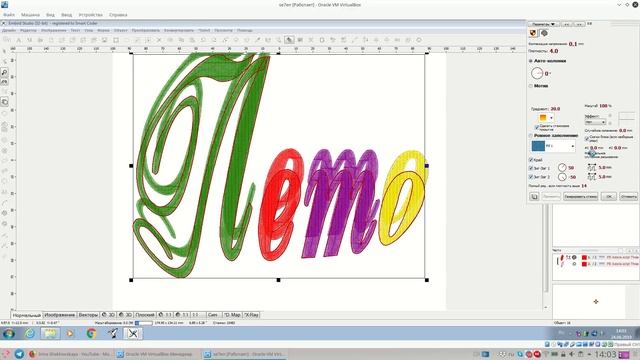Click the Применить button
This screenshot has width=640, height=360.
[551, 197]
